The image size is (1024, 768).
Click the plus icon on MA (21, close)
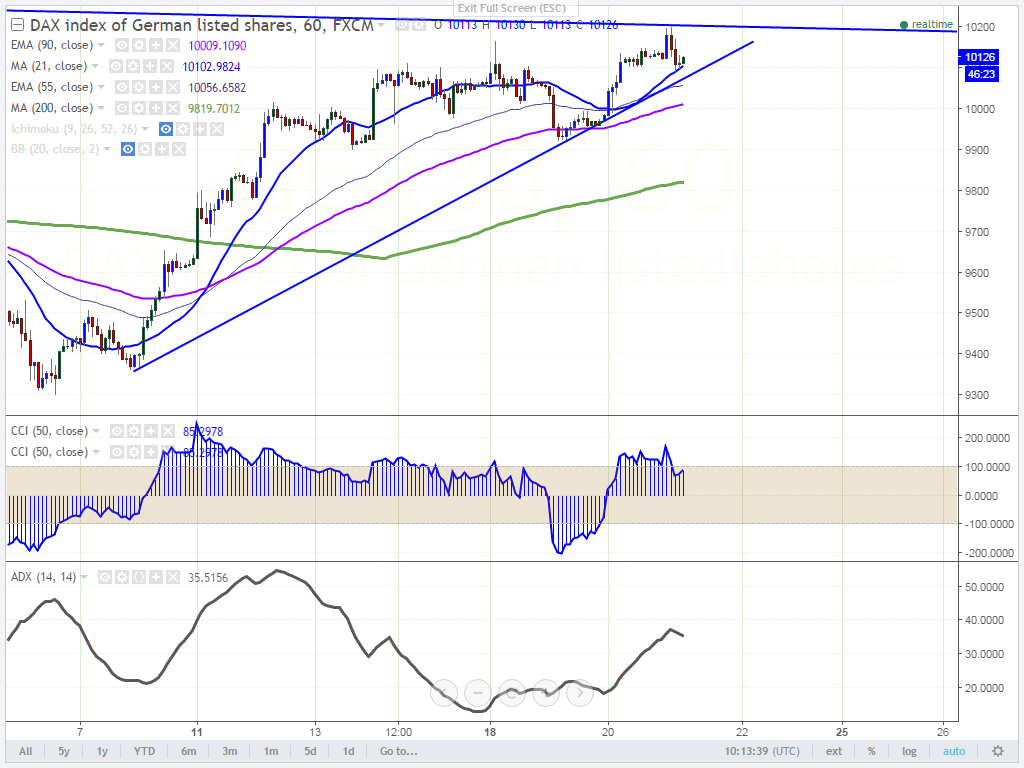[x=150, y=66]
